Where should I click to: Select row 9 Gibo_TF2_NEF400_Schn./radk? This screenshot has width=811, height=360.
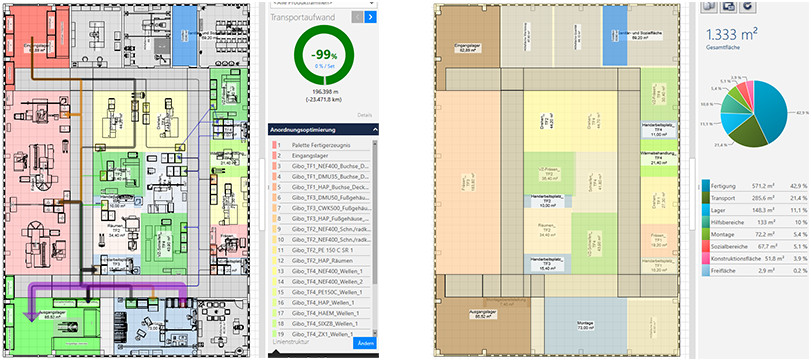321,229
